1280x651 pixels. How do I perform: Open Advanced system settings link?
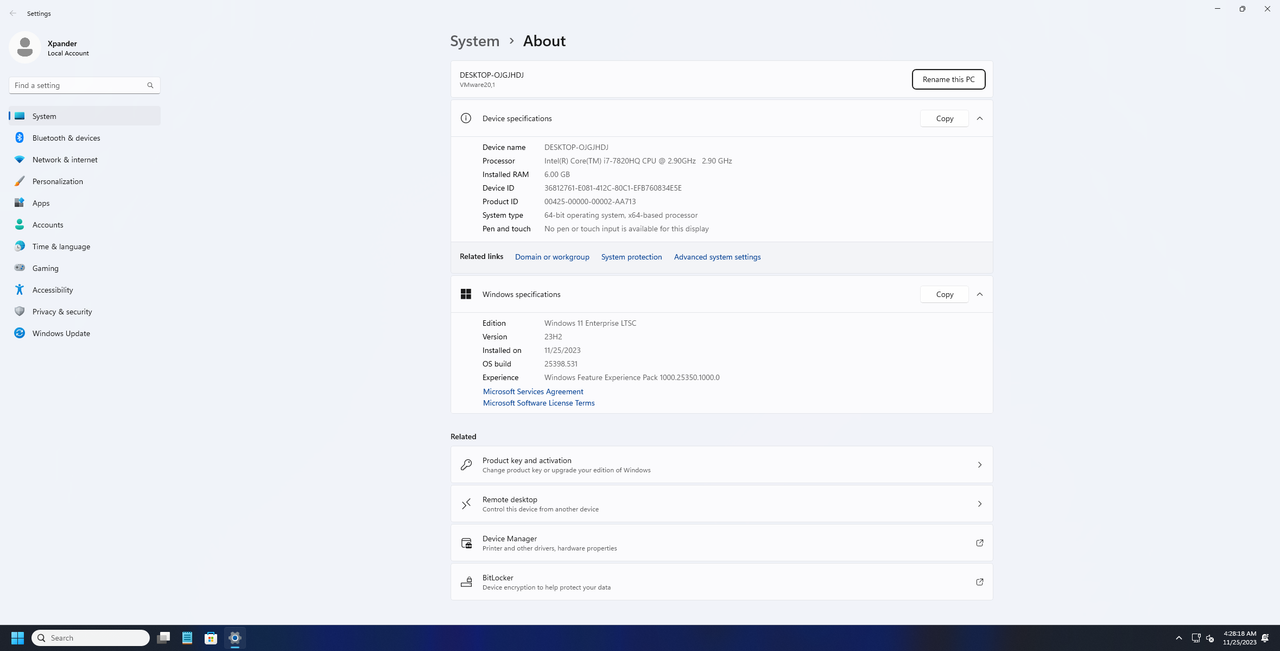pyautogui.click(x=717, y=257)
